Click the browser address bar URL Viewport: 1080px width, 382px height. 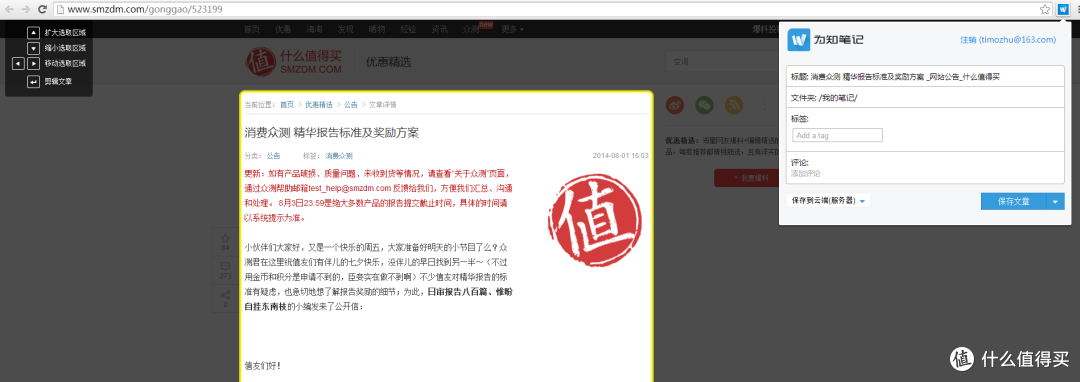point(144,10)
